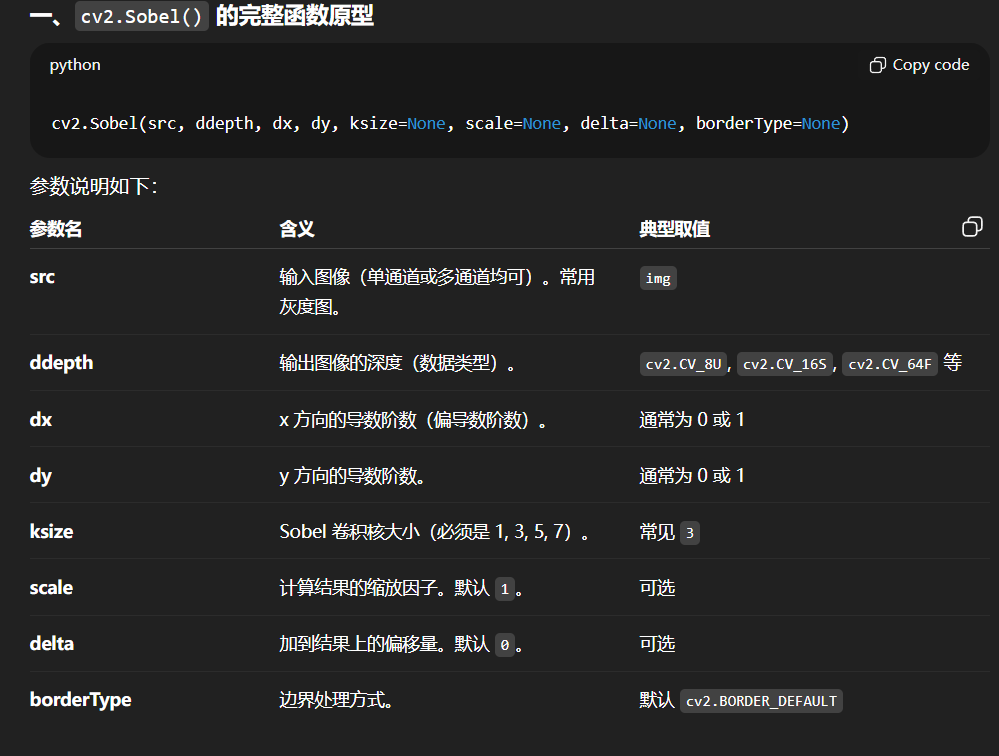The height and width of the screenshot is (756, 999).
Task: Click the copy table icon beside 典型取值
Action: (x=971, y=227)
